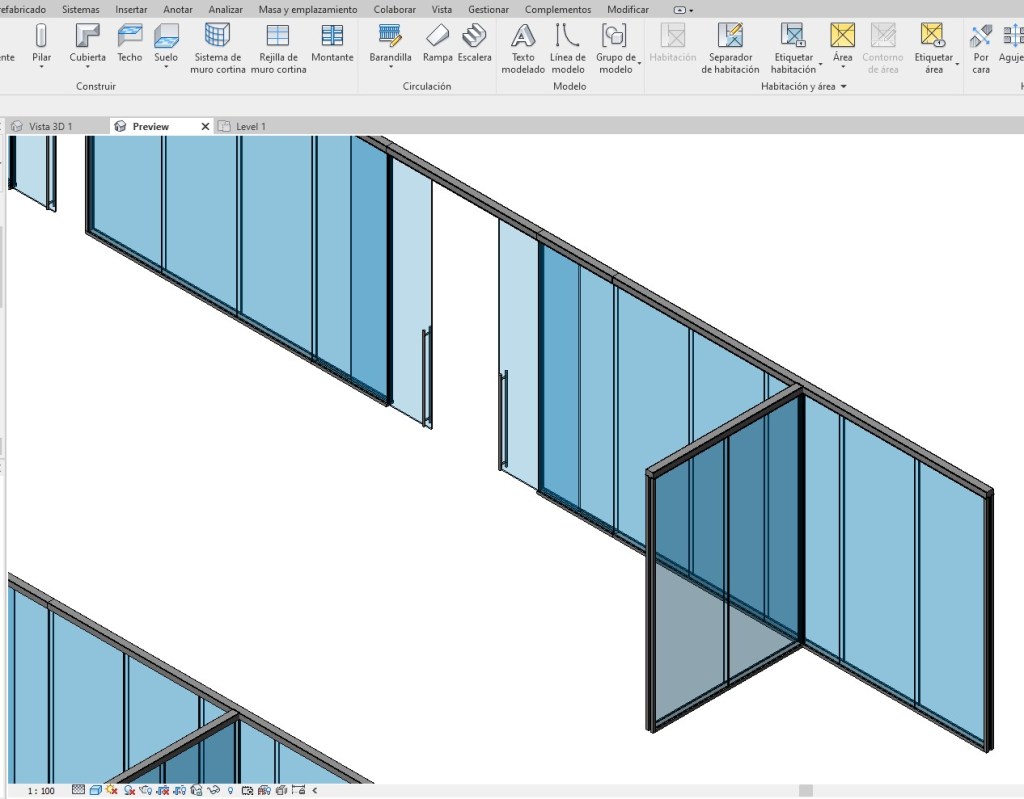The height and width of the screenshot is (799, 1024).
Task: Toggle shadows in the status bar
Action: click(128, 791)
